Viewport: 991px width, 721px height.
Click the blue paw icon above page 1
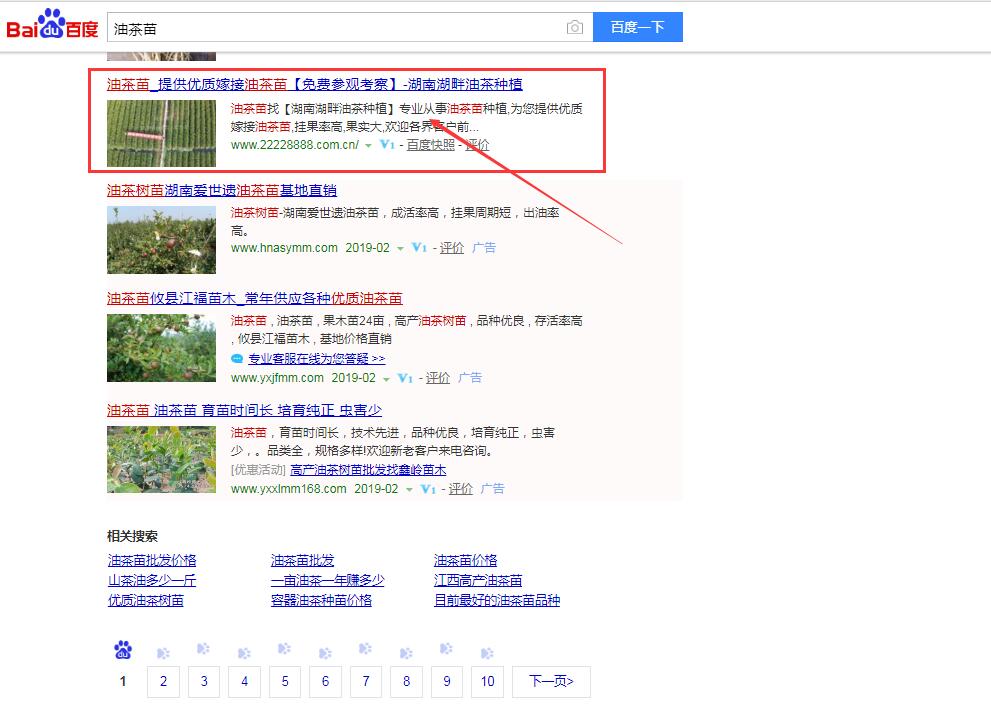pos(123,651)
